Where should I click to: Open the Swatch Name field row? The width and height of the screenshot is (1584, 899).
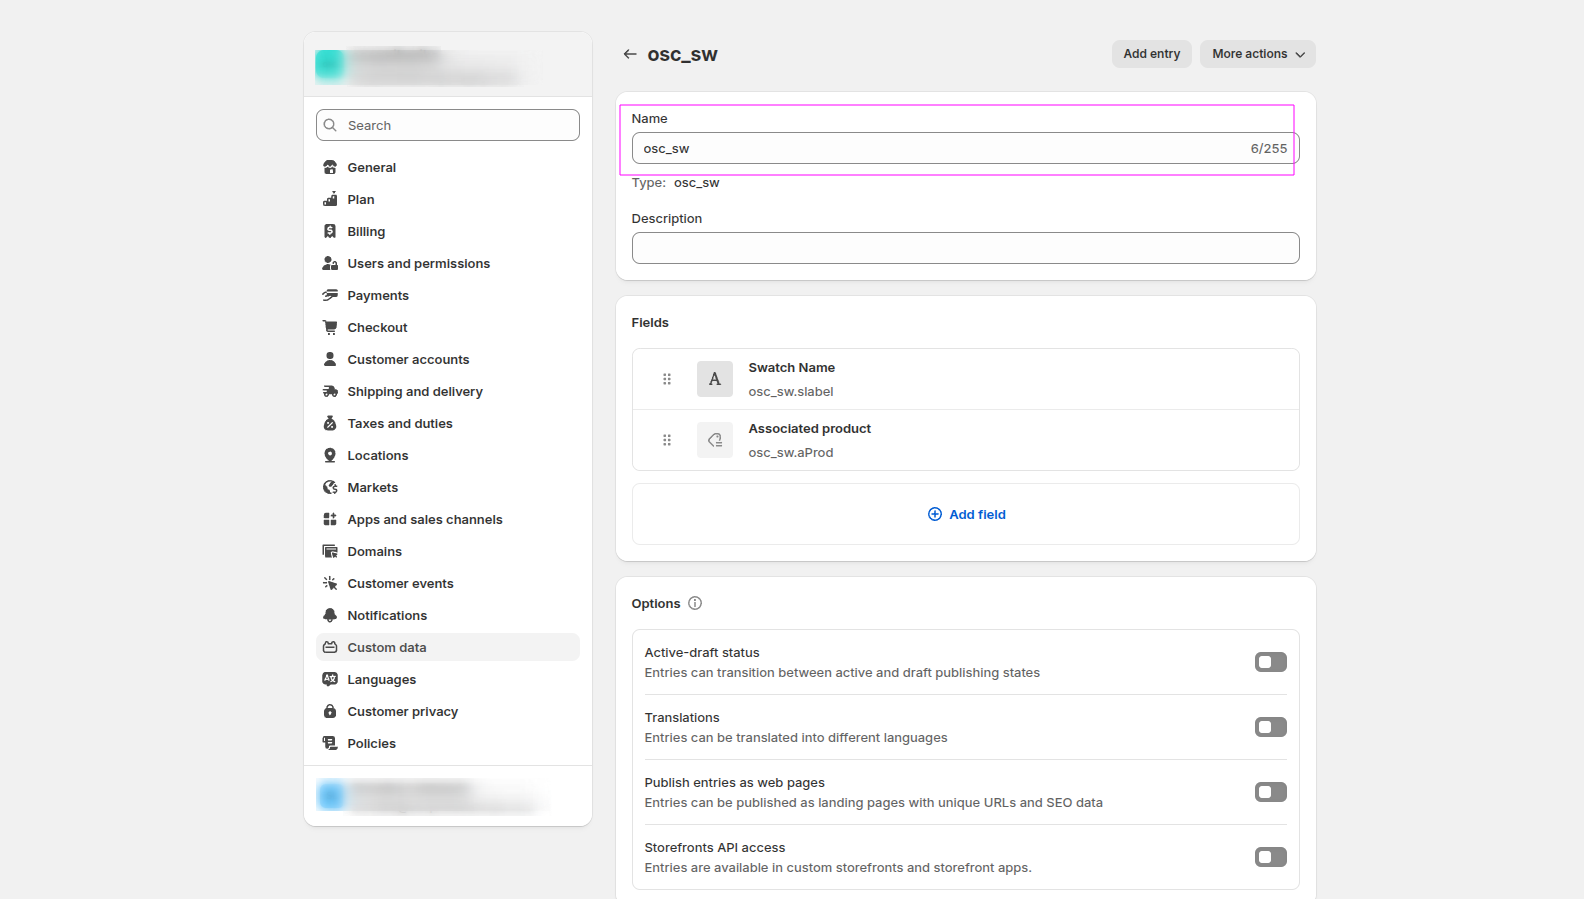tap(966, 379)
